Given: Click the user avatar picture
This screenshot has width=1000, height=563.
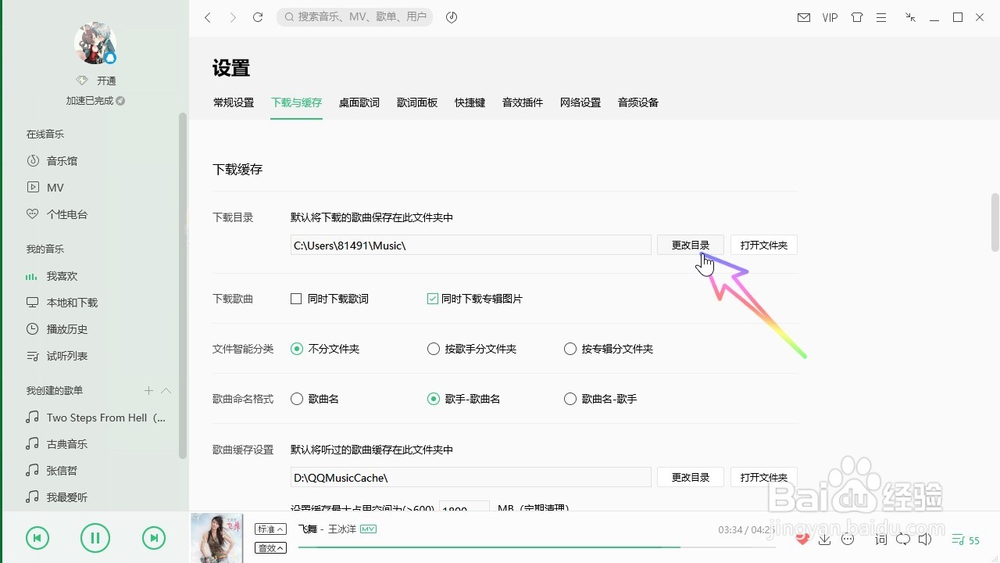Looking at the screenshot, I should pyautogui.click(x=95, y=43).
